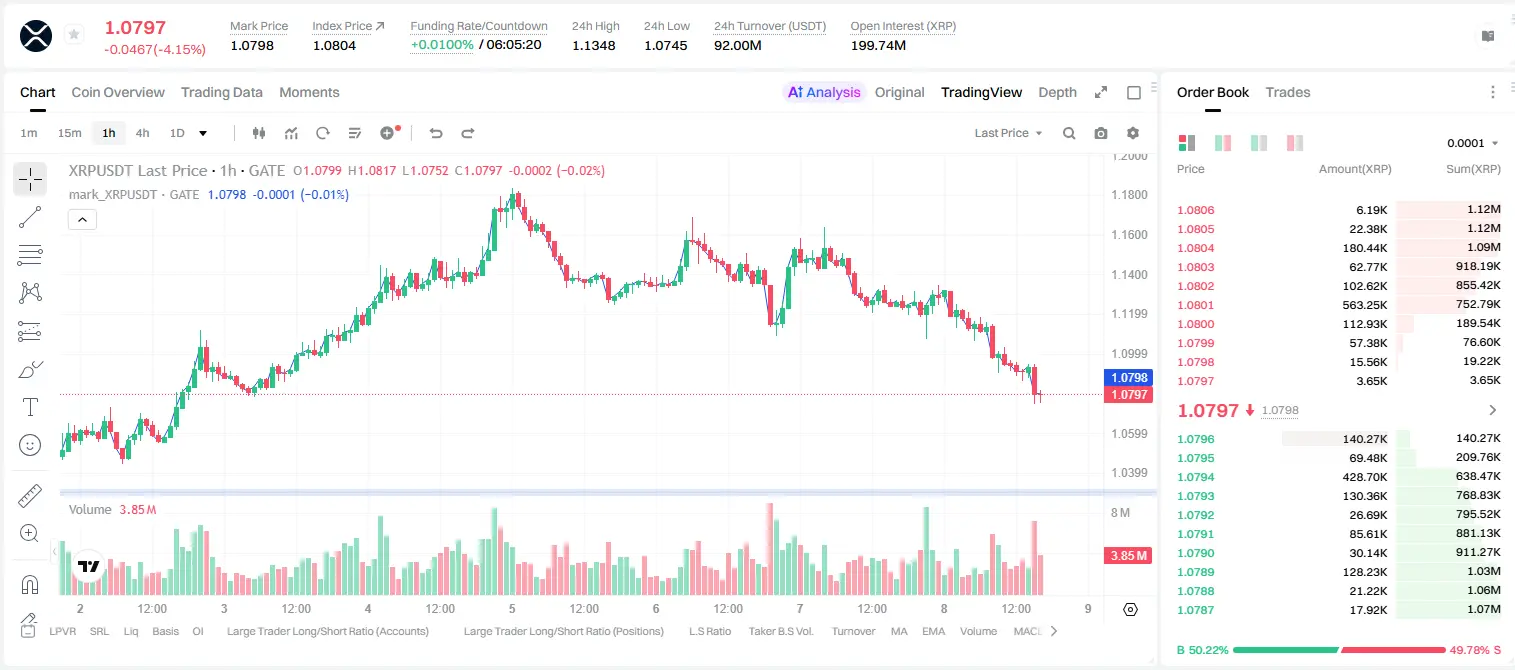Screen dimensions: 1515x670
Task: Toggle the AI Analysis mode
Action: pyautogui.click(x=823, y=92)
